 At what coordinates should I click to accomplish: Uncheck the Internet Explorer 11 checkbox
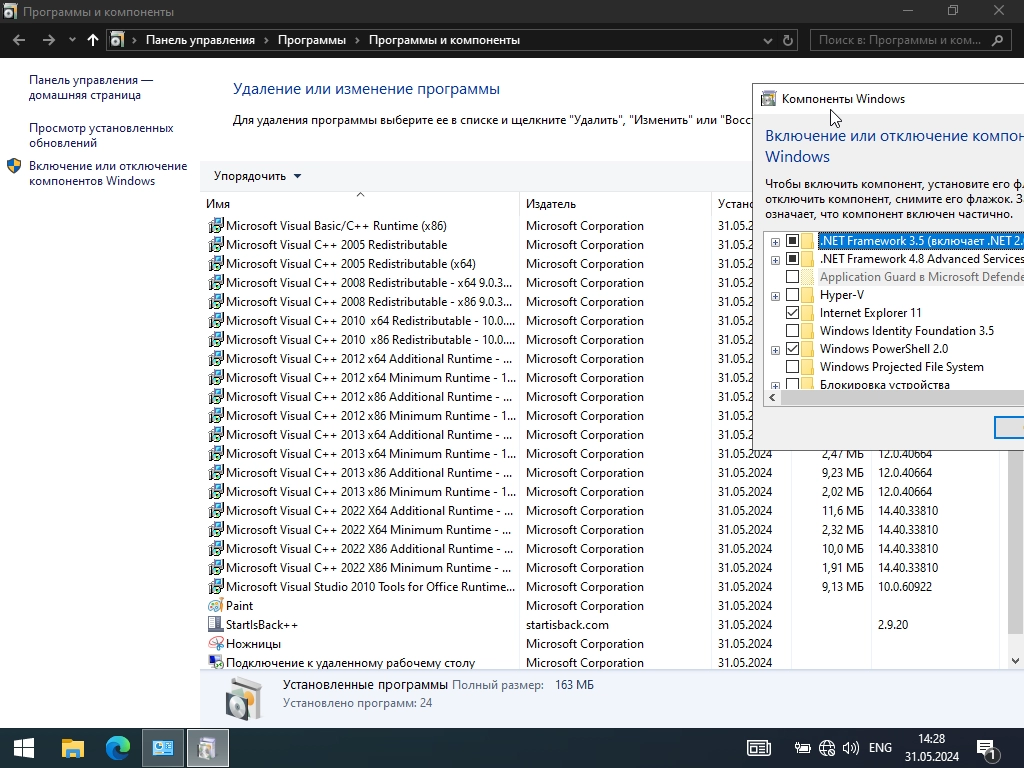(x=792, y=313)
